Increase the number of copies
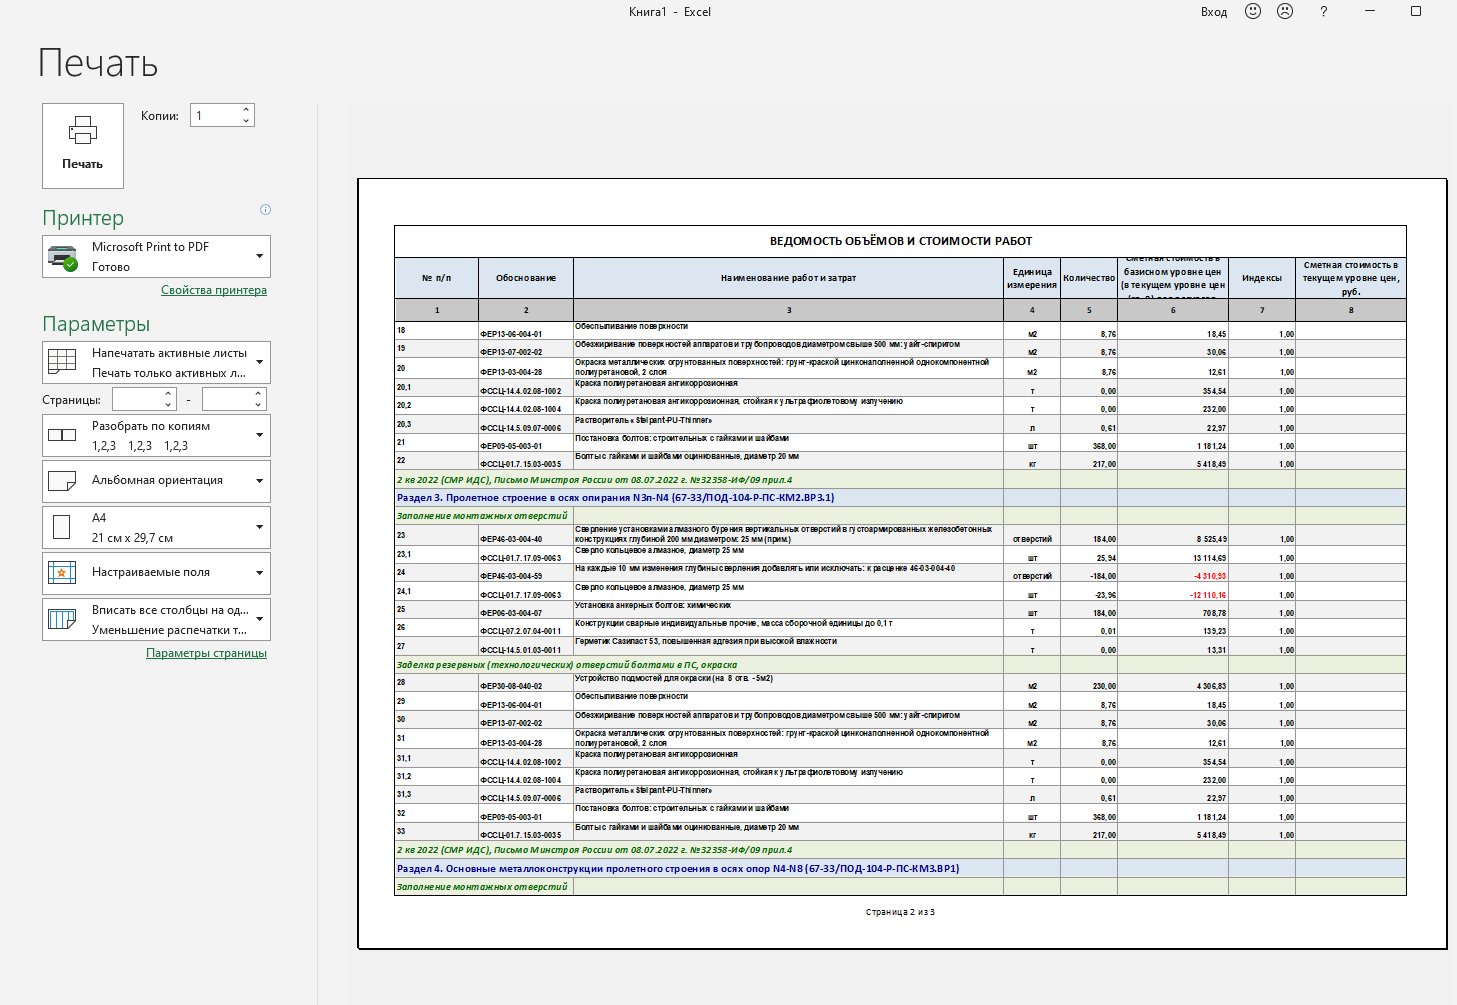The width and height of the screenshot is (1457, 1005). 246,110
